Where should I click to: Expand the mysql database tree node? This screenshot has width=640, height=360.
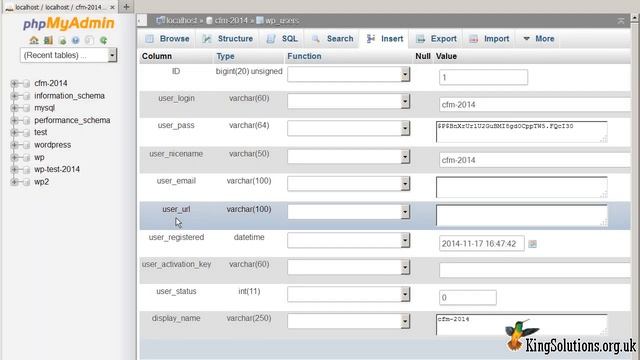click(14, 108)
